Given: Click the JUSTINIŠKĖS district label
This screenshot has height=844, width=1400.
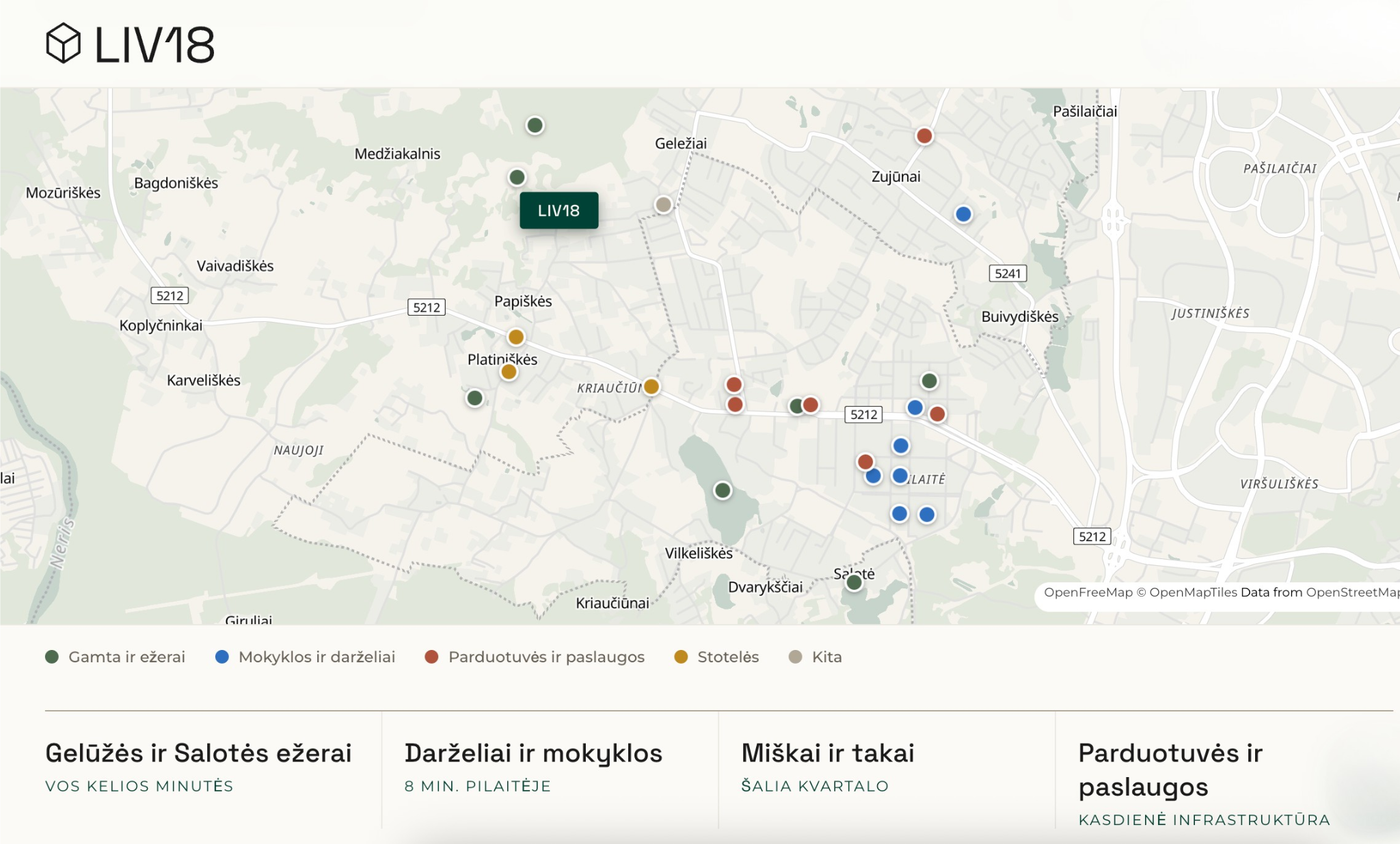Looking at the screenshot, I should click(x=1211, y=313).
